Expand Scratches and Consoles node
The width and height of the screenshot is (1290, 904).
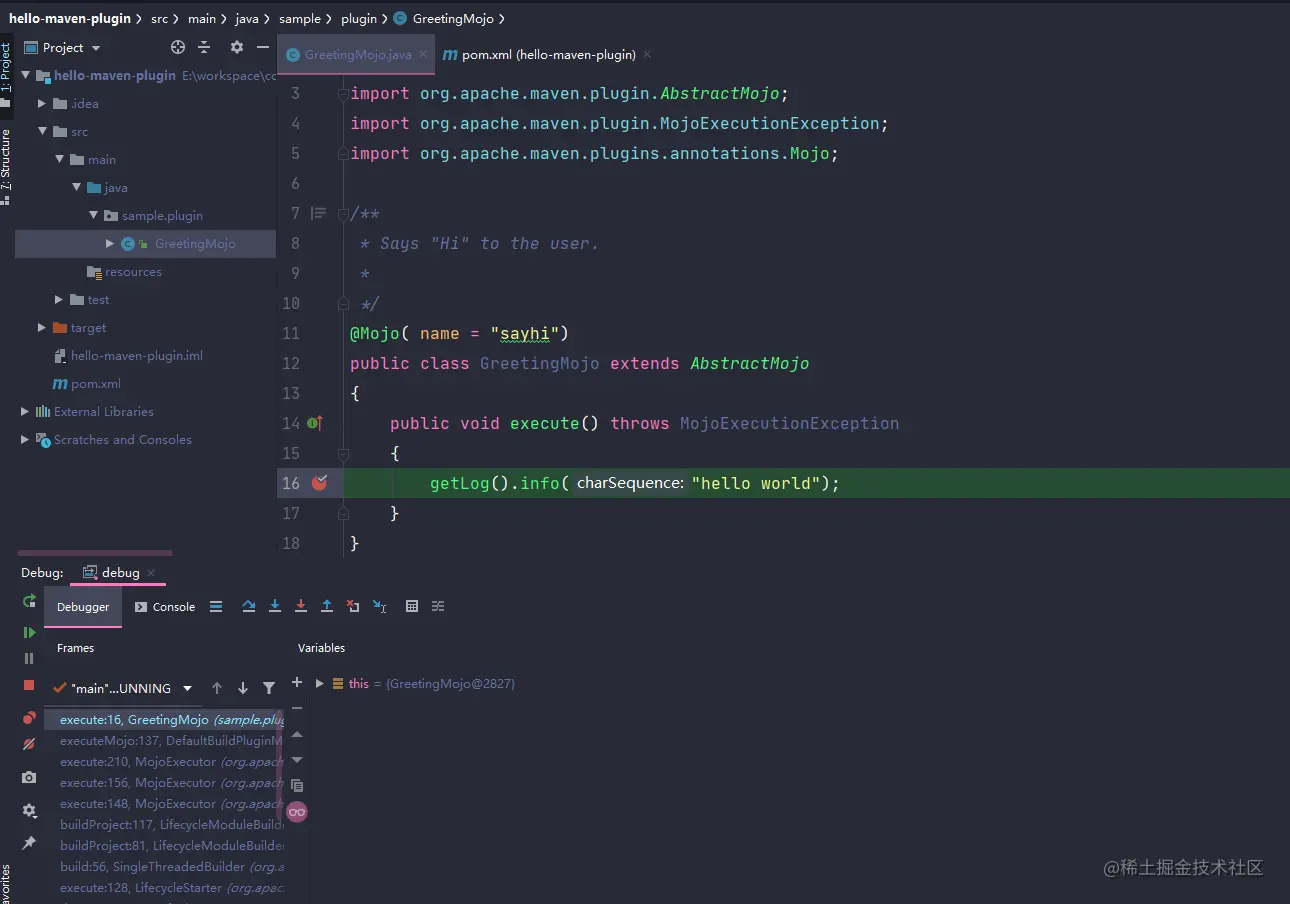[25, 440]
